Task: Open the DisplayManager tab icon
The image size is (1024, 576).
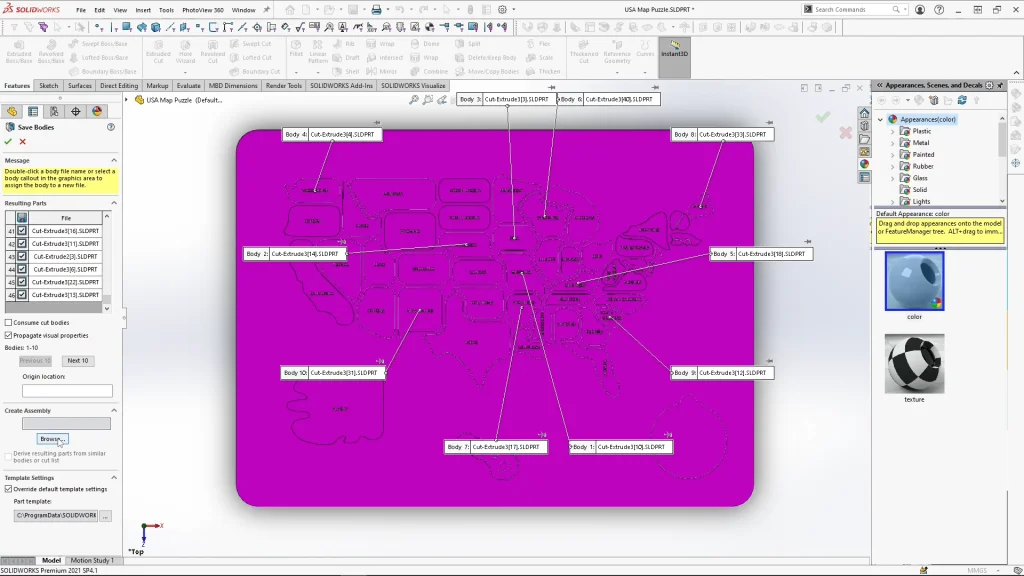Action: coord(97,111)
